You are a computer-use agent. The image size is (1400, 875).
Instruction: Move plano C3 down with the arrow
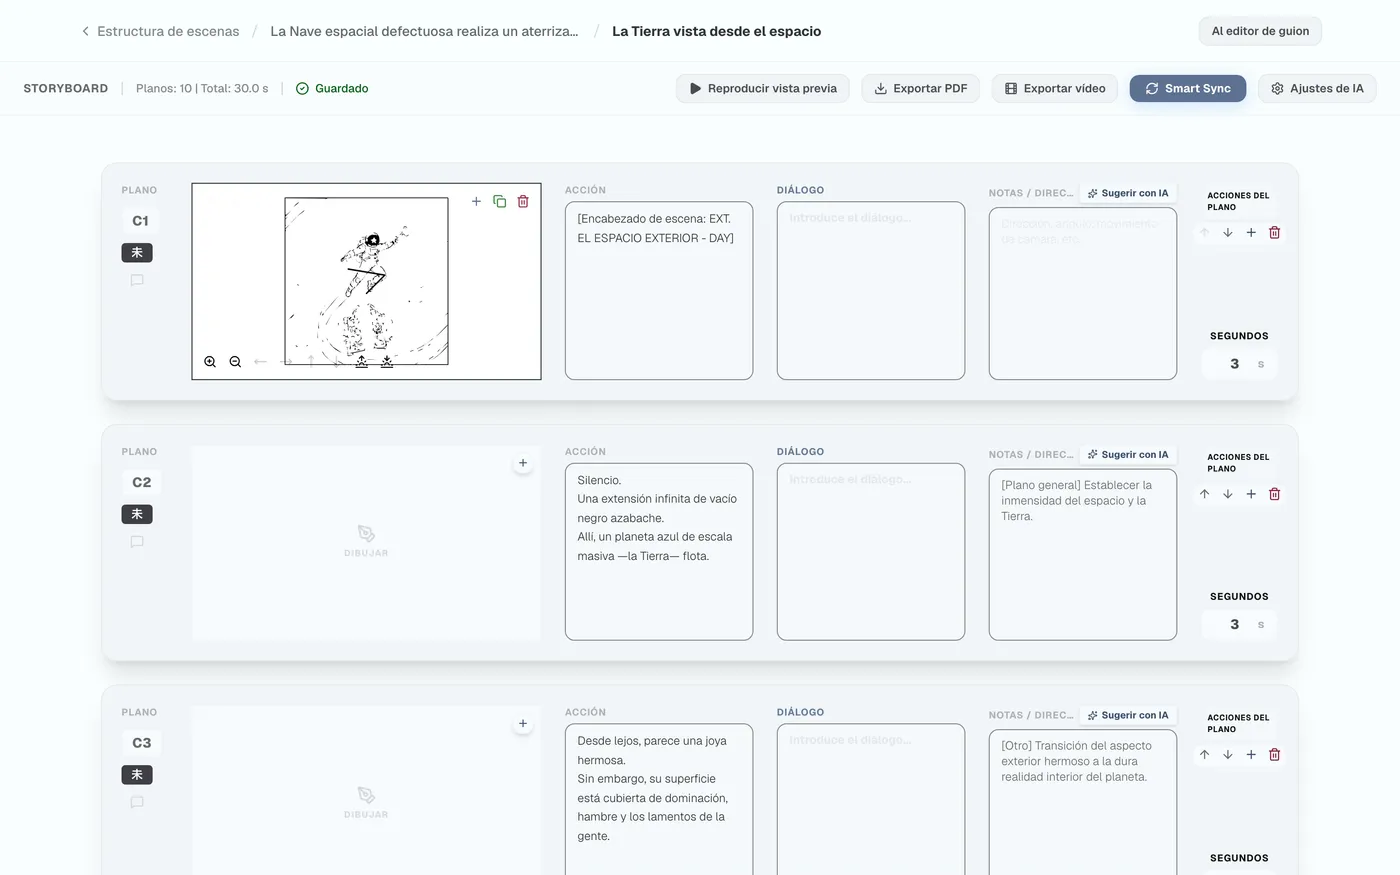point(1227,755)
